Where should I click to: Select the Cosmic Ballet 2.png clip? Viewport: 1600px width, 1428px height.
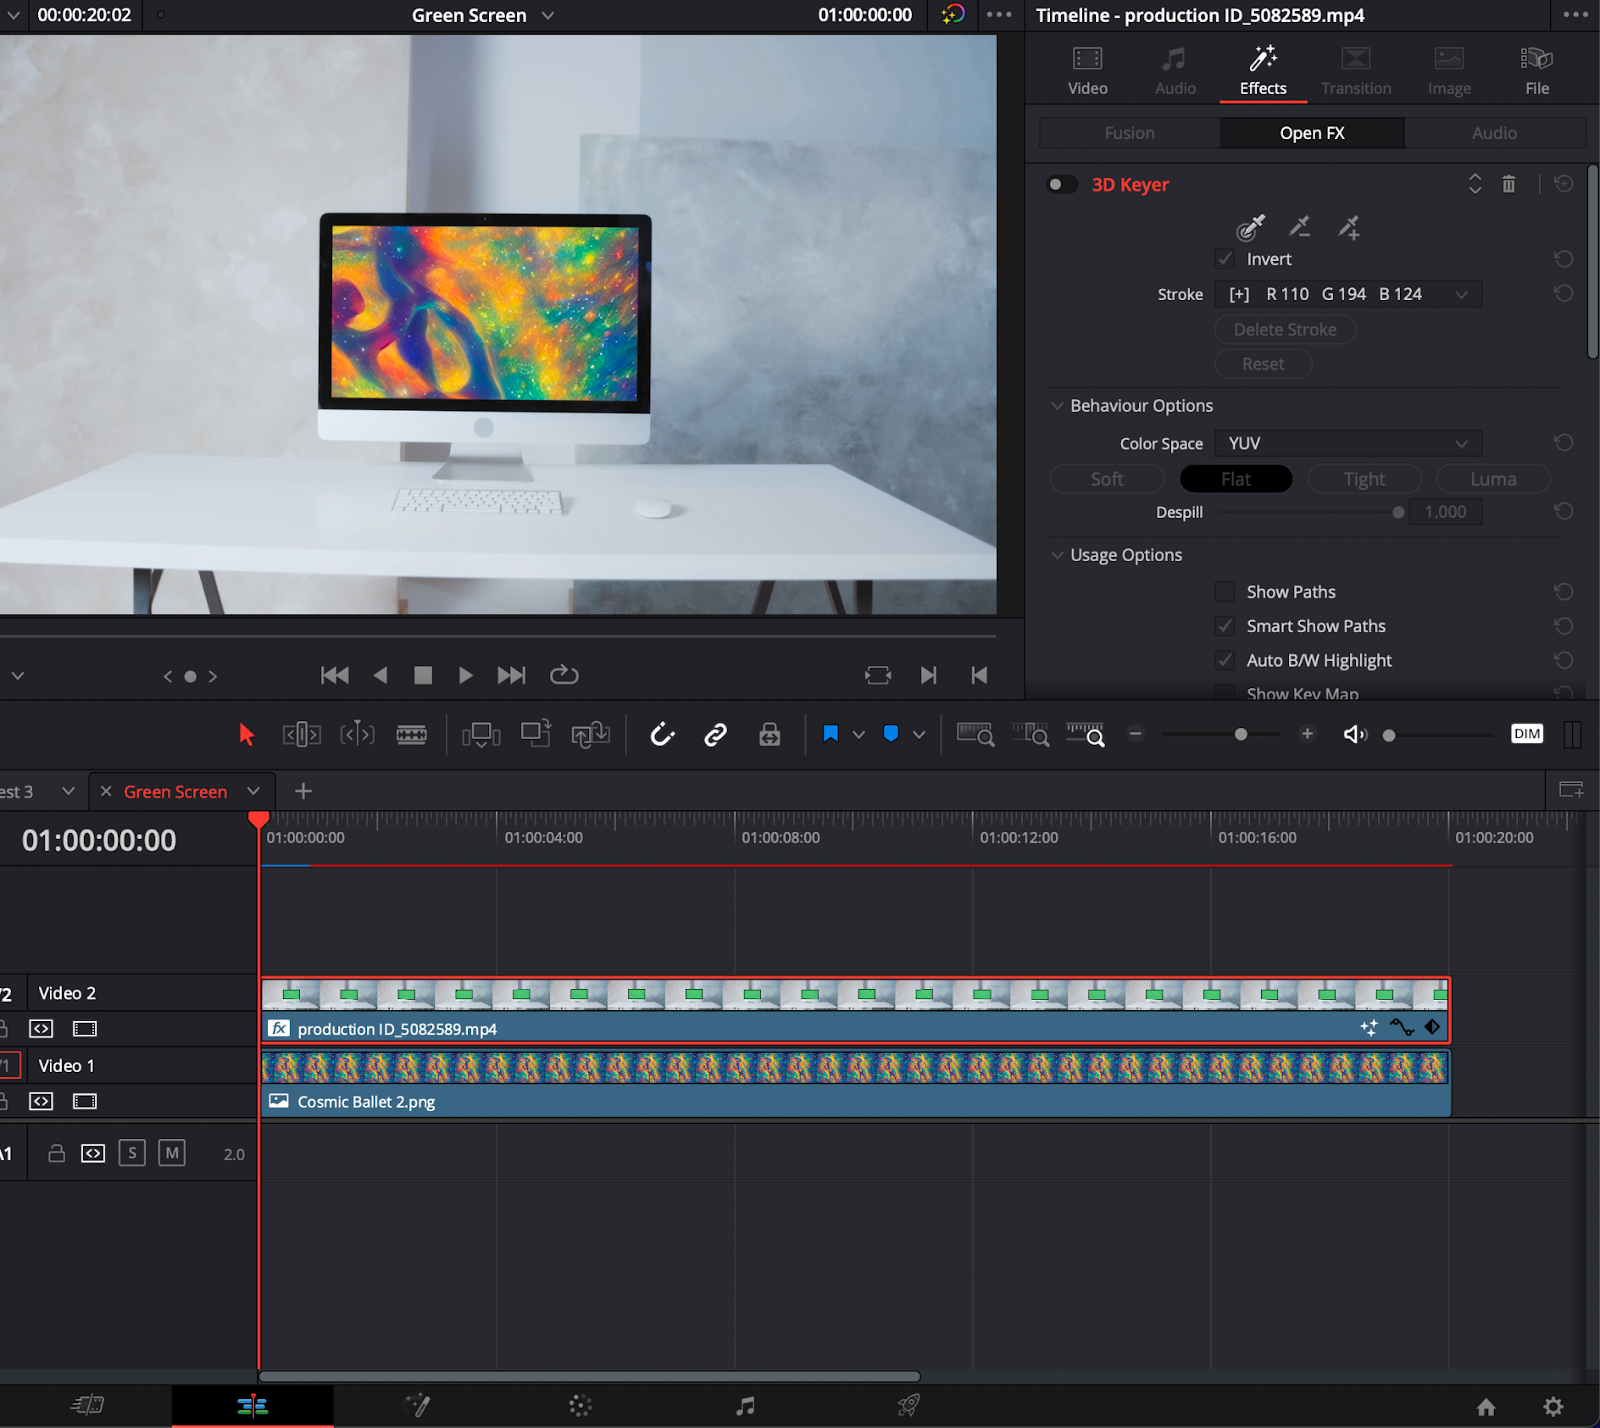[x=850, y=1083]
